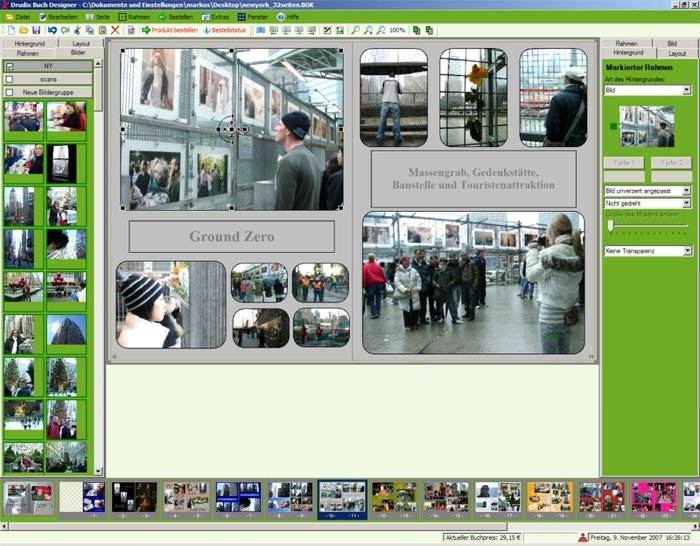Click the icon right of checkmark image icon

pyautogui.click(x=340, y=30)
